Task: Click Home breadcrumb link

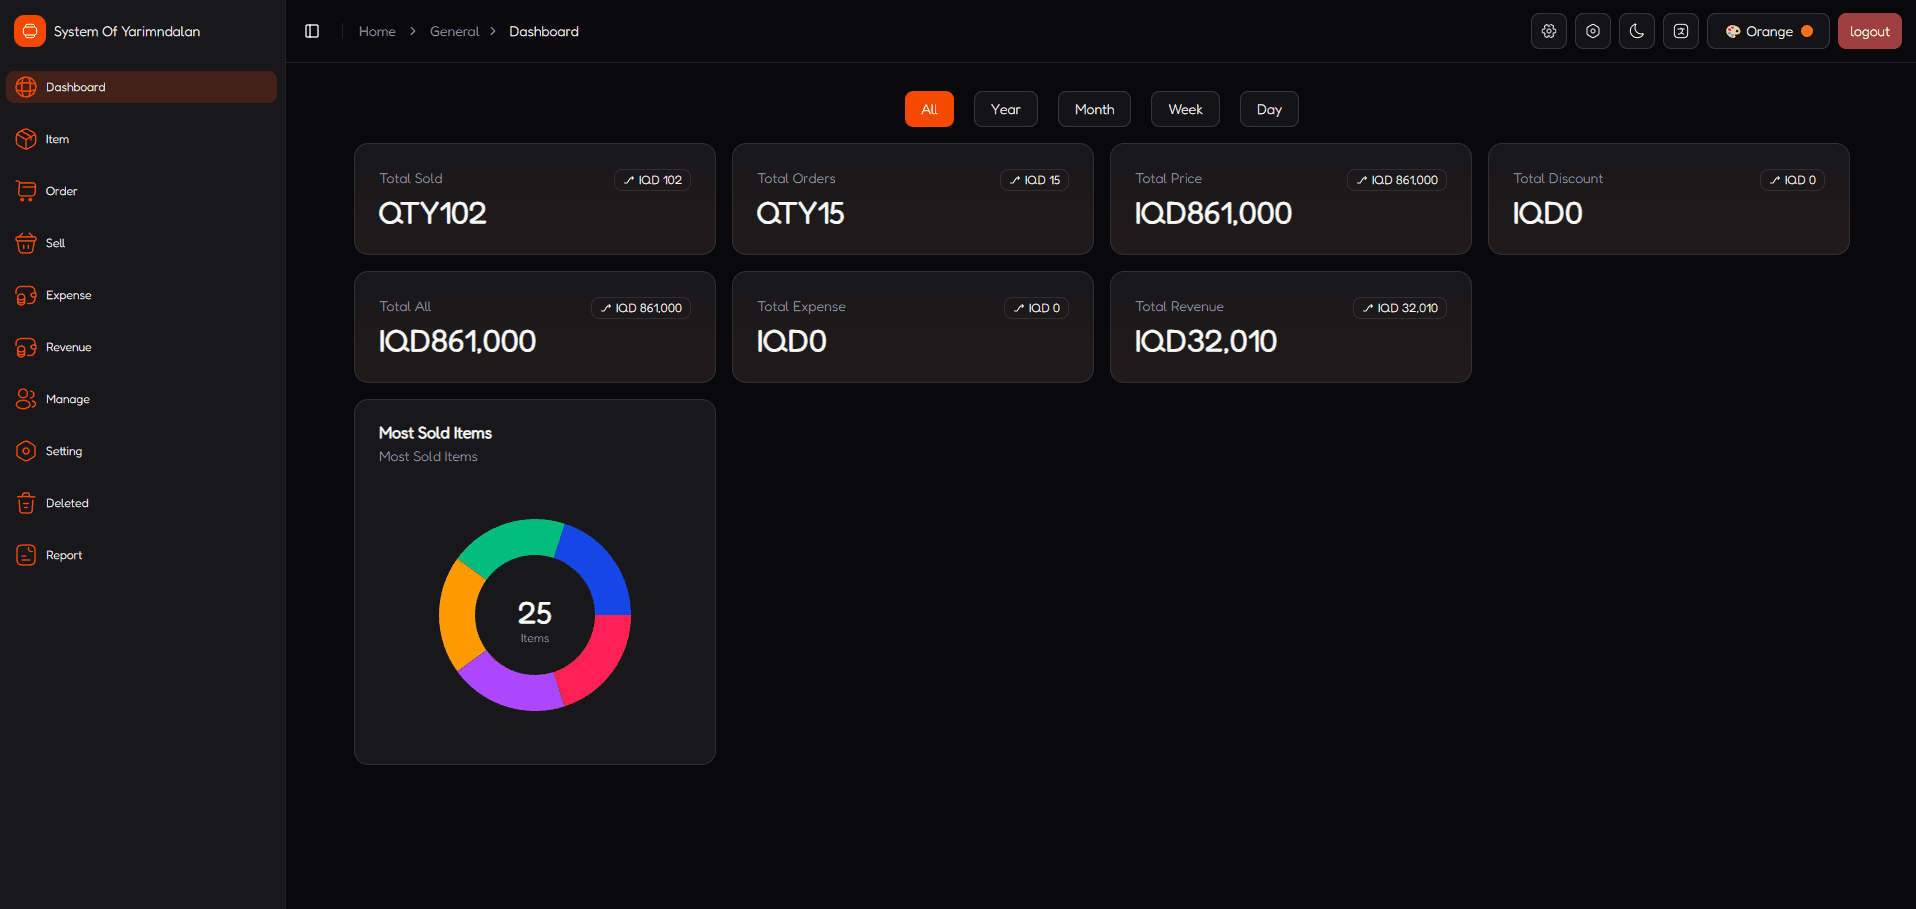Action: (377, 31)
